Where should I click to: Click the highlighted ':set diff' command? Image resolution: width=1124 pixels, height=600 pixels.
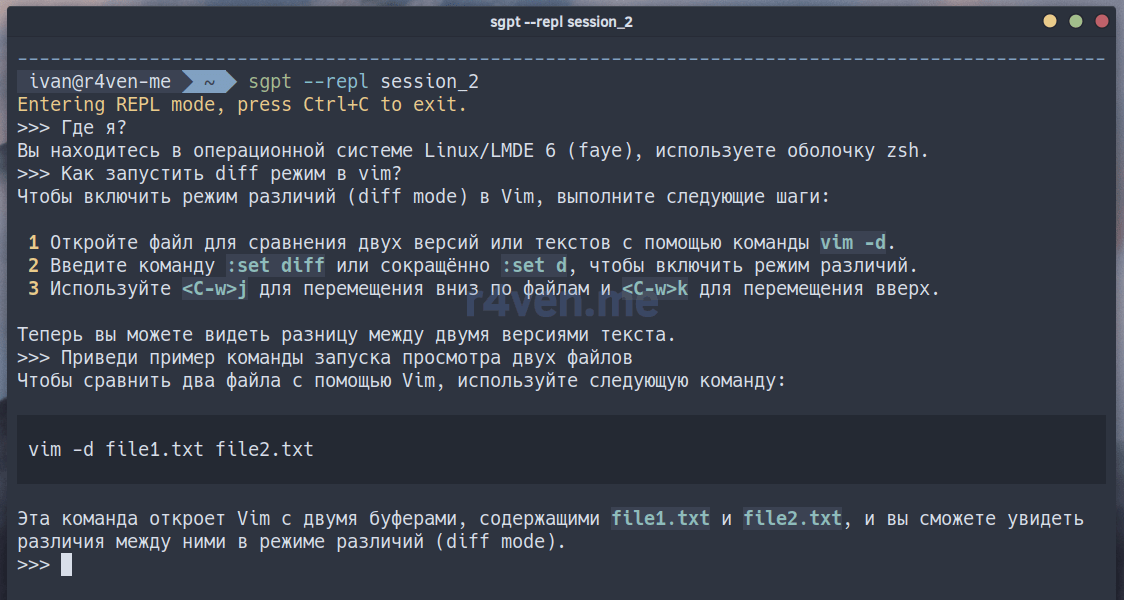point(275,266)
